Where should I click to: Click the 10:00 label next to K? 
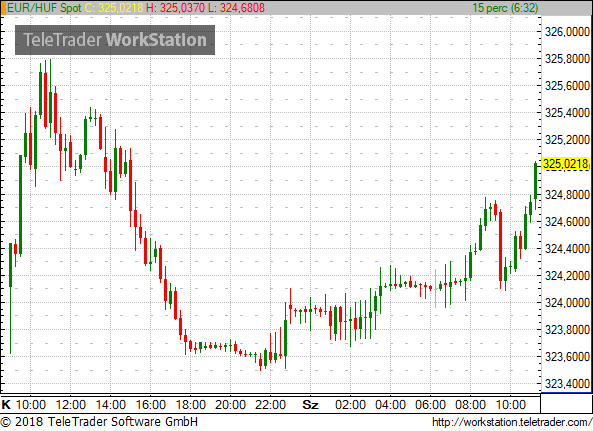(x=31, y=405)
